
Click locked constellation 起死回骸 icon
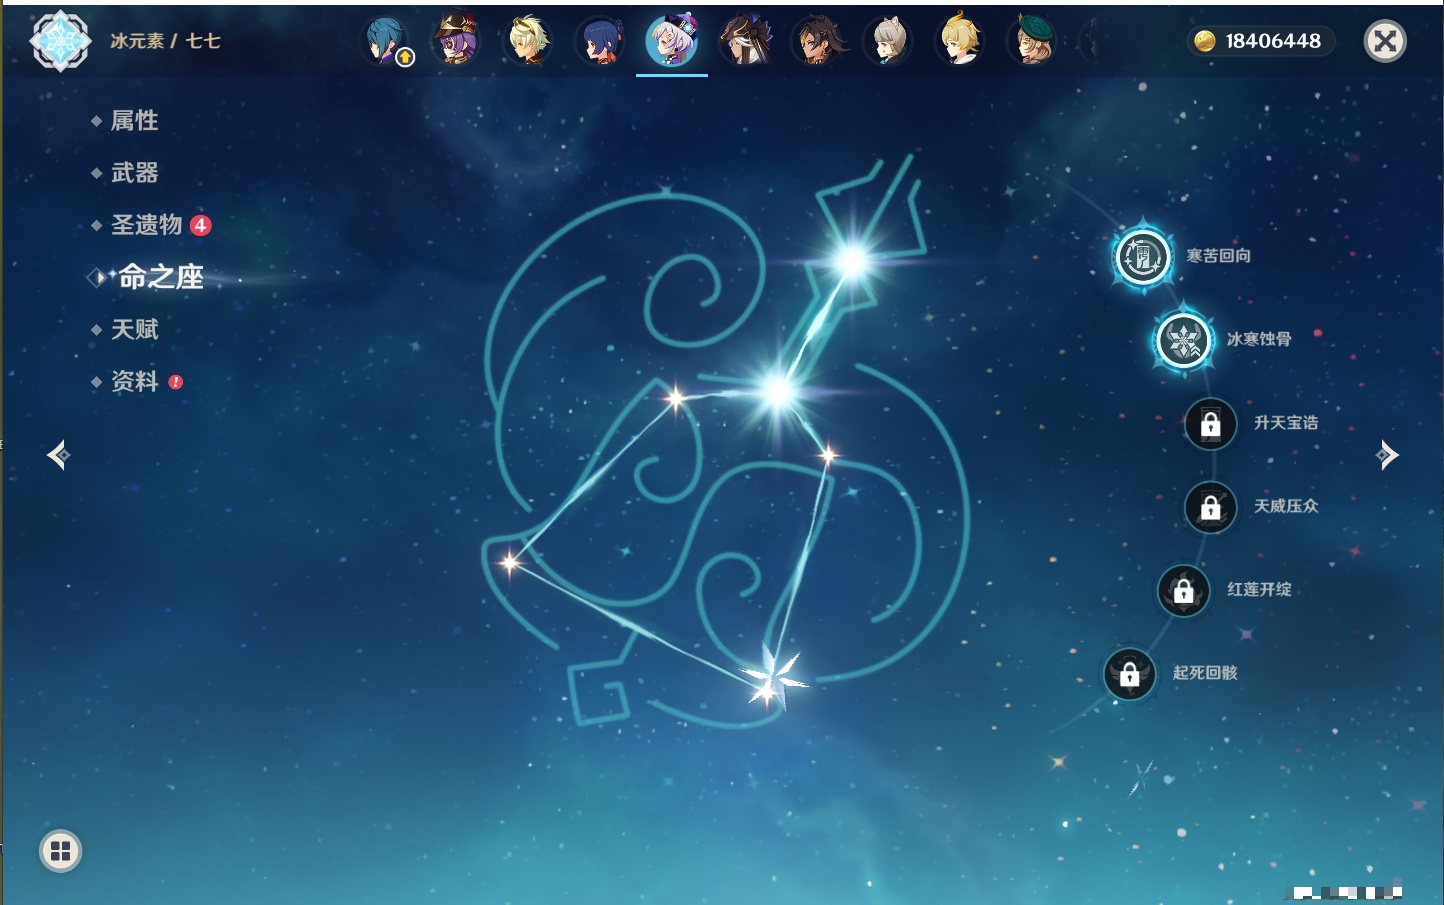click(1129, 674)
